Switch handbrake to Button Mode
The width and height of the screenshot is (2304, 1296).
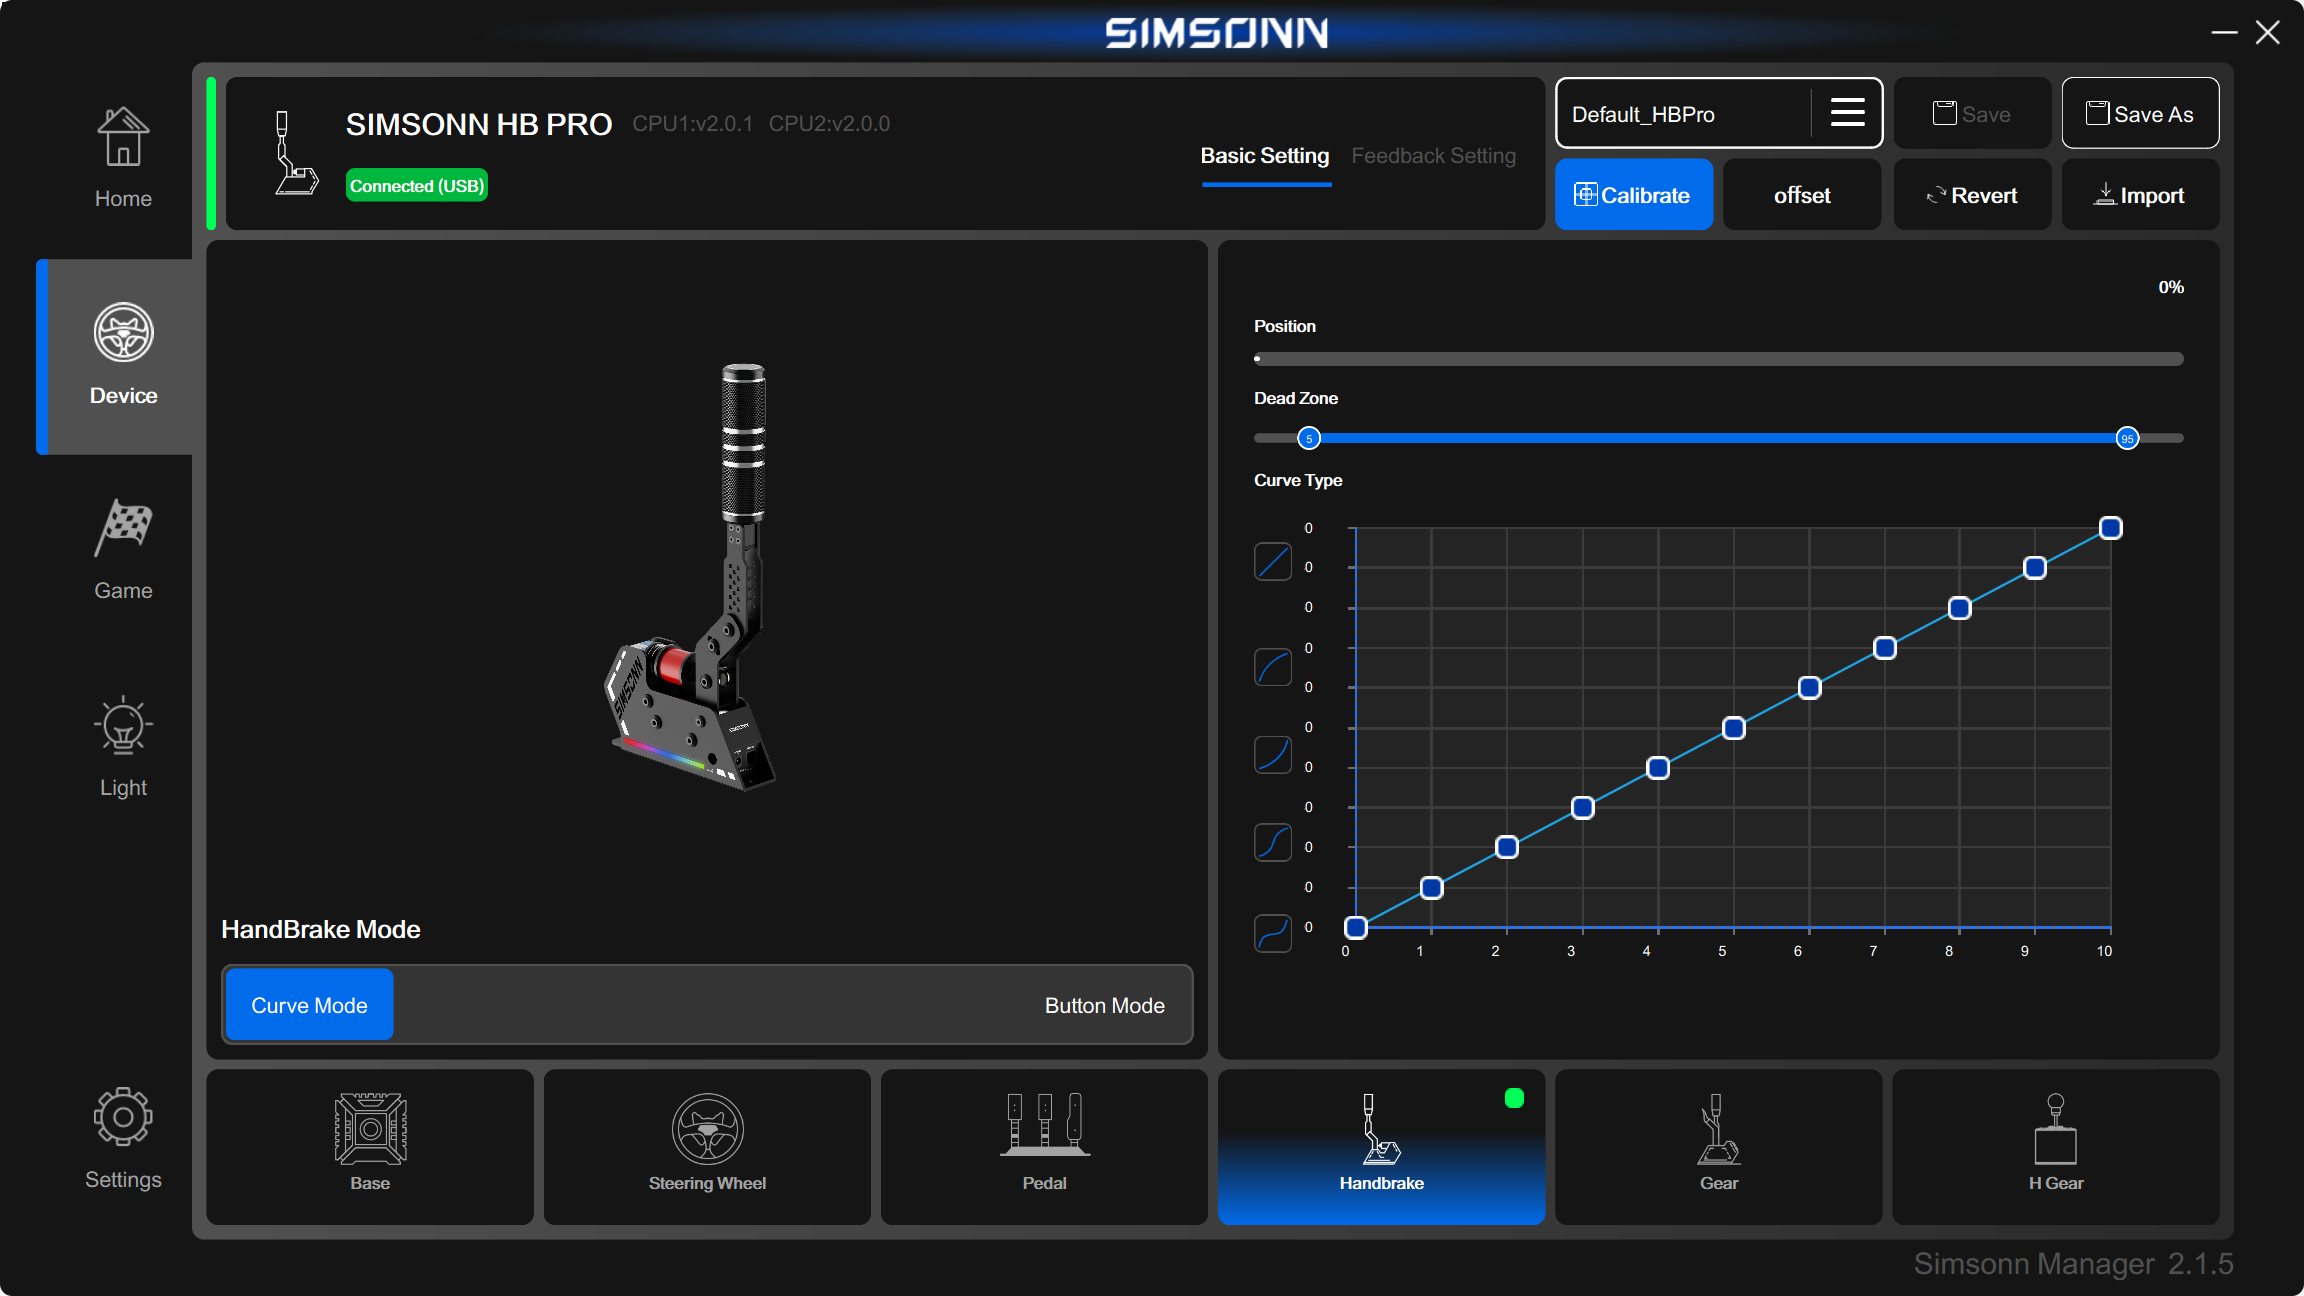(x=1104, y=1005)
